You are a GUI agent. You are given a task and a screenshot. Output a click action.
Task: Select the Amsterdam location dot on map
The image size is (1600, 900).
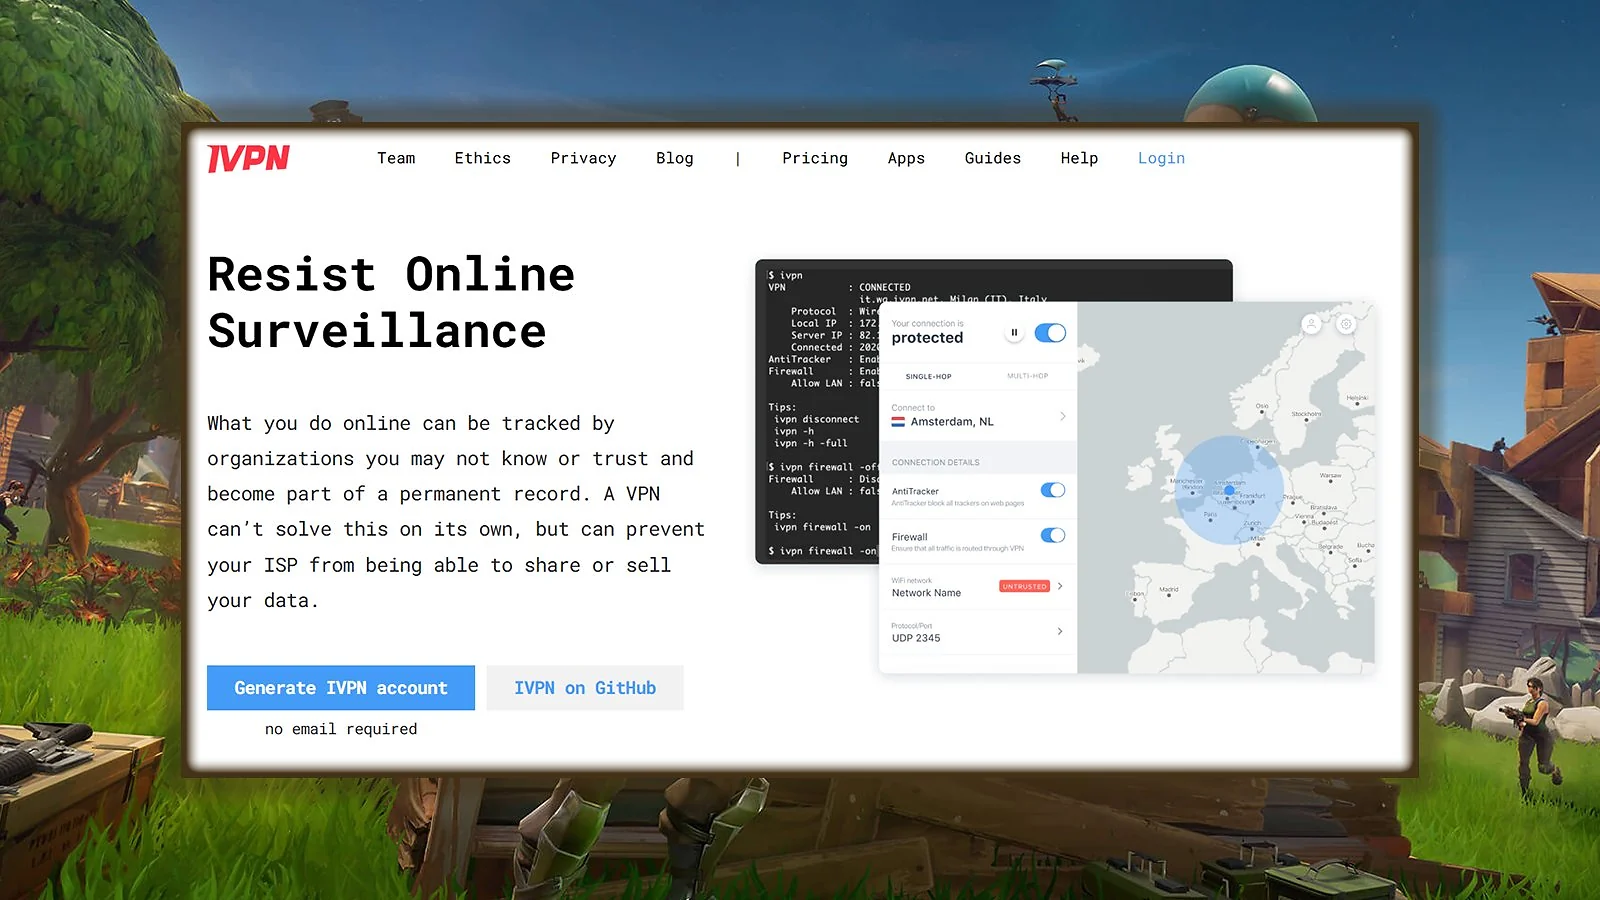pos(1229,490)
